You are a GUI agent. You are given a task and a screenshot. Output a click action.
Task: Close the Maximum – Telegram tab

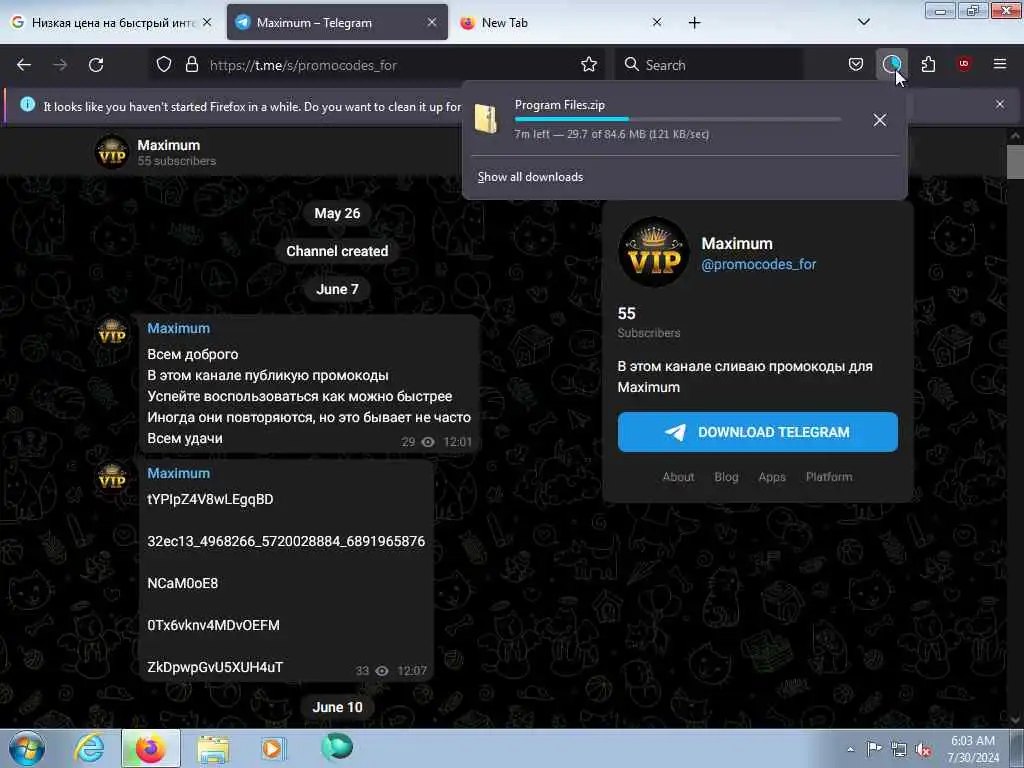pyautogui.click(x=432, y=22)
